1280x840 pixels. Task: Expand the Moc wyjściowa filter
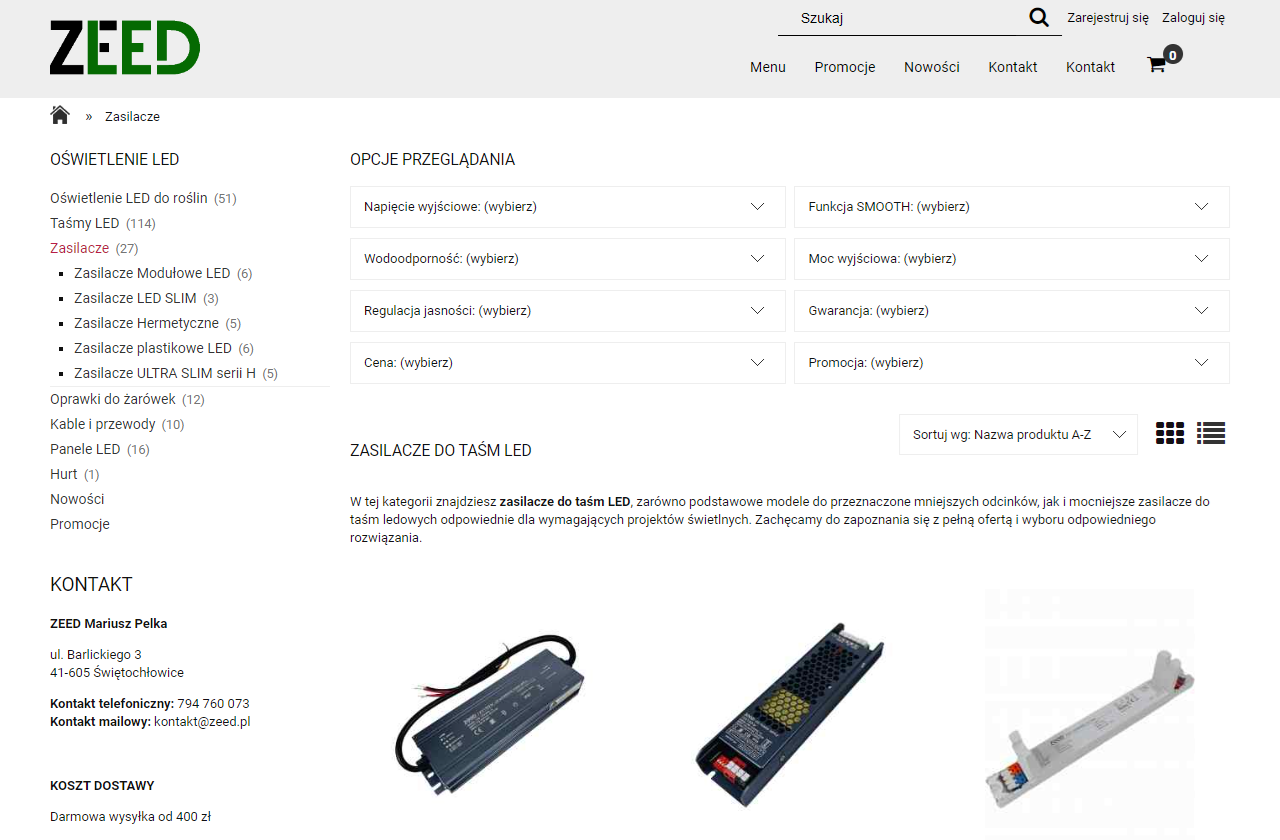pyautogui.click(x=1011, y=258)
